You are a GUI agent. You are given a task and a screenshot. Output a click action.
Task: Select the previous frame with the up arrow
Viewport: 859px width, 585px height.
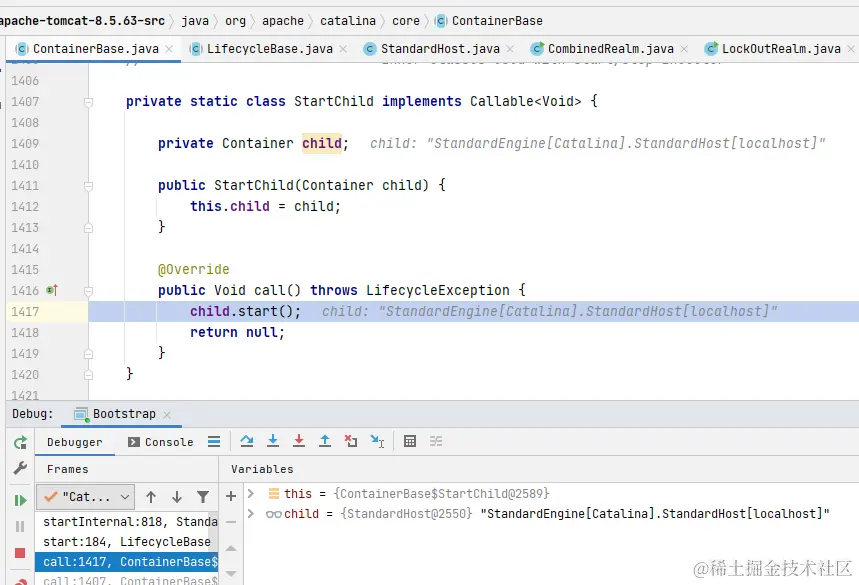pyautogui.click(x=151, y=497)
